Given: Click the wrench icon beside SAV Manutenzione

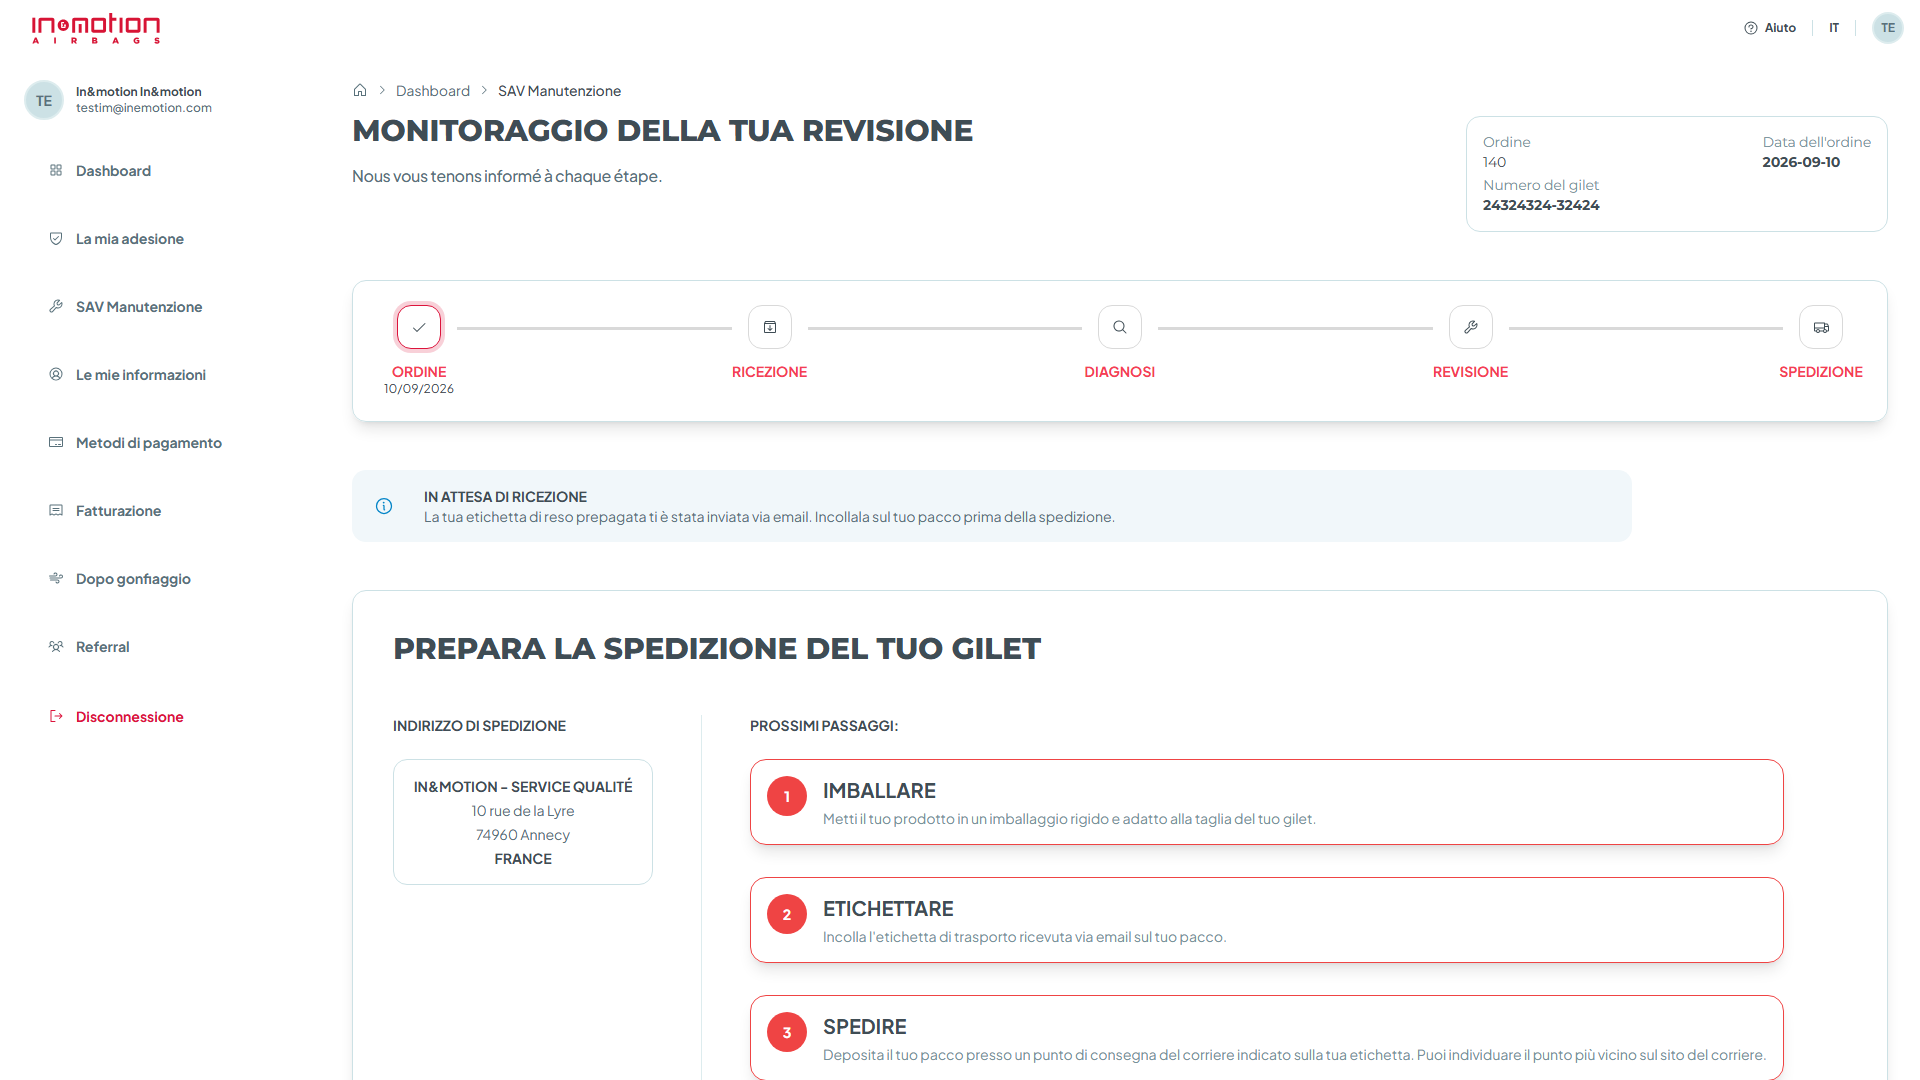Looking at the screenshot, I should tap(56, 306).
